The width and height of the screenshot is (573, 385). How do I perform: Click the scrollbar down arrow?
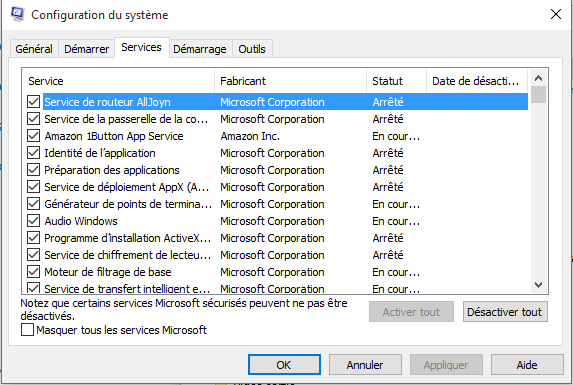tap(538, 285)
